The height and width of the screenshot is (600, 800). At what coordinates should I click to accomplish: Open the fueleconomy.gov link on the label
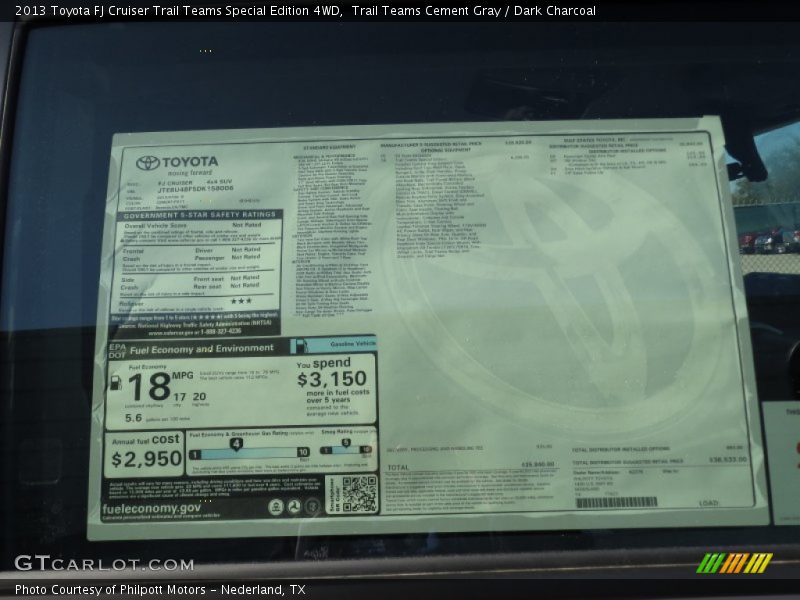pyautogui.click(x=151, y=508)
